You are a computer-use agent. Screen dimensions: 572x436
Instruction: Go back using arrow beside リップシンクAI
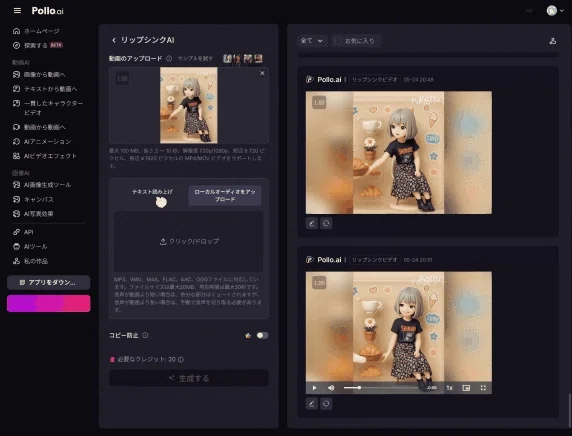point(114,40)
